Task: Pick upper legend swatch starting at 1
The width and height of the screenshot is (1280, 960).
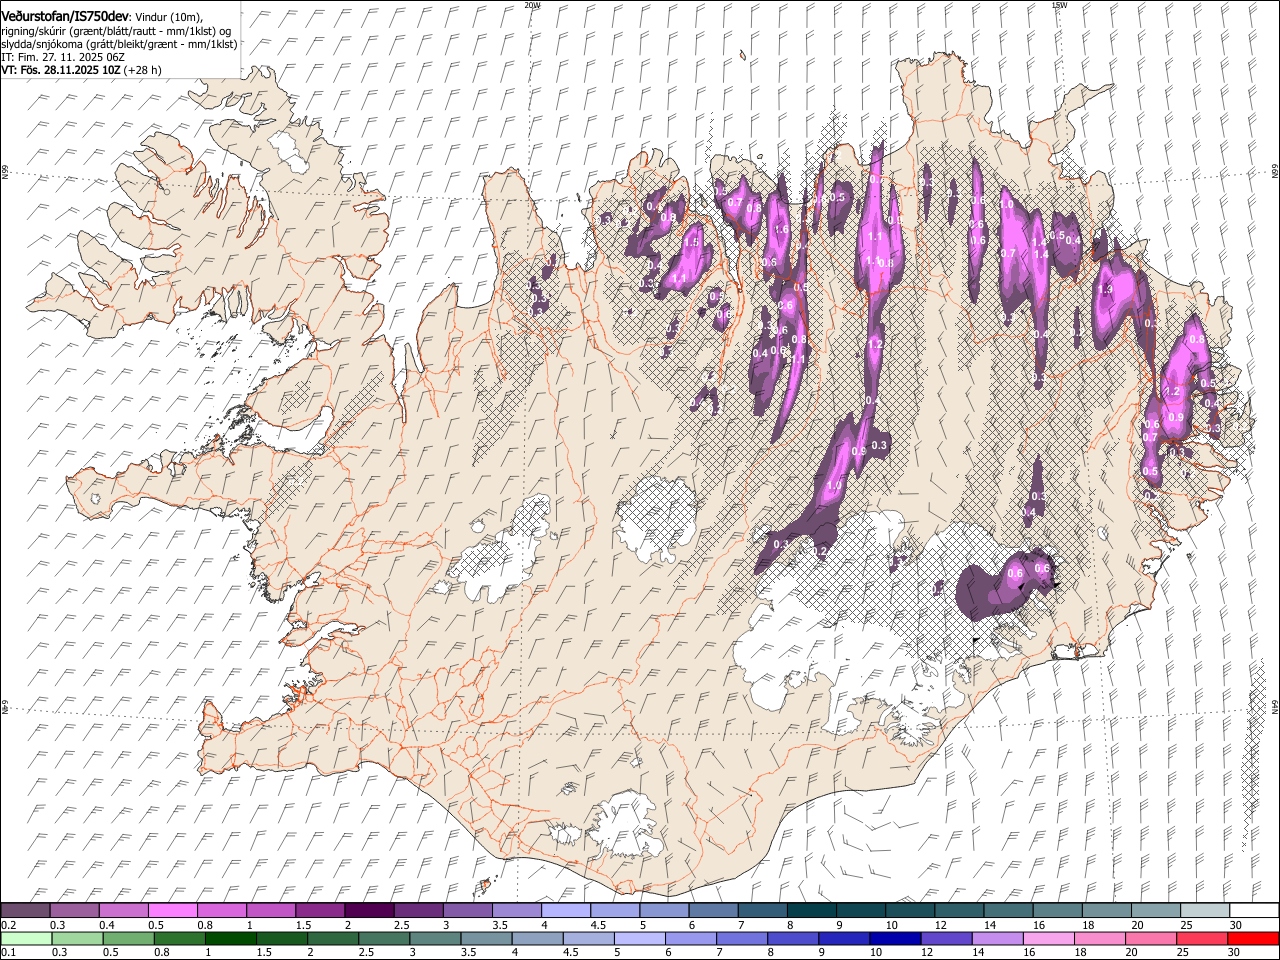Action: [270, 911]
